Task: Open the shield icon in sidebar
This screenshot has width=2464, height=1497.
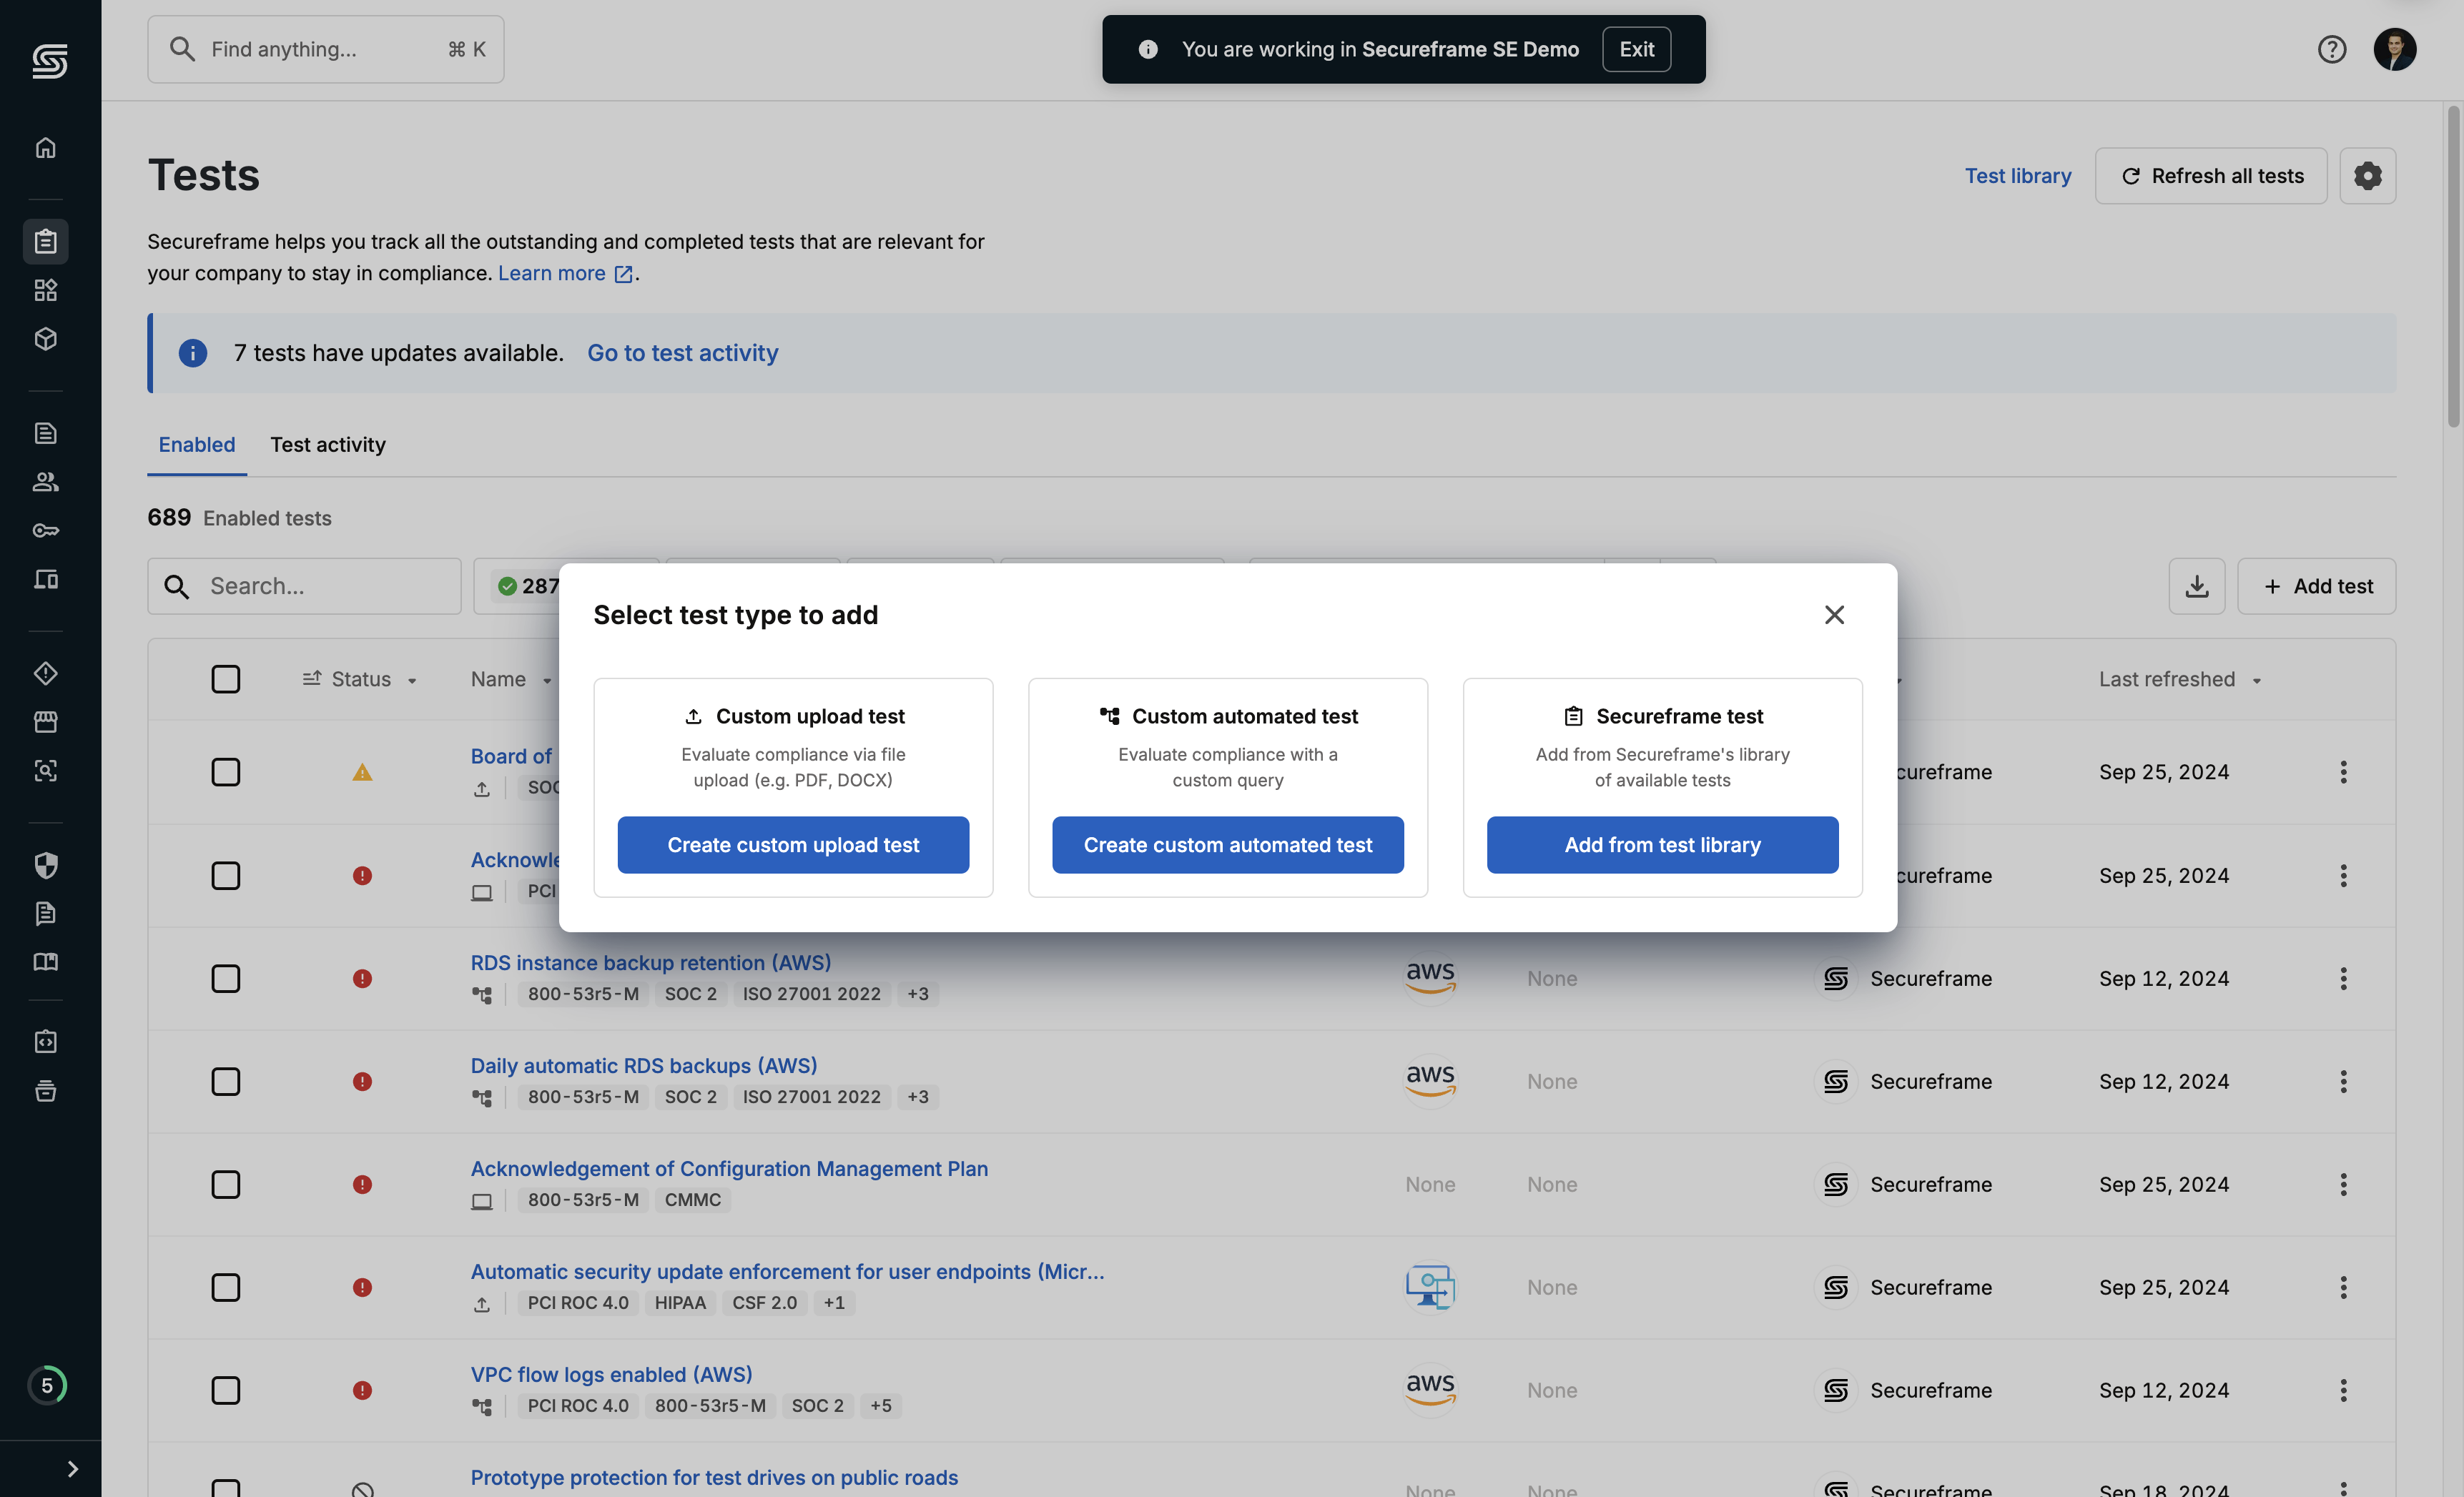Action: (x=46, y=865)
